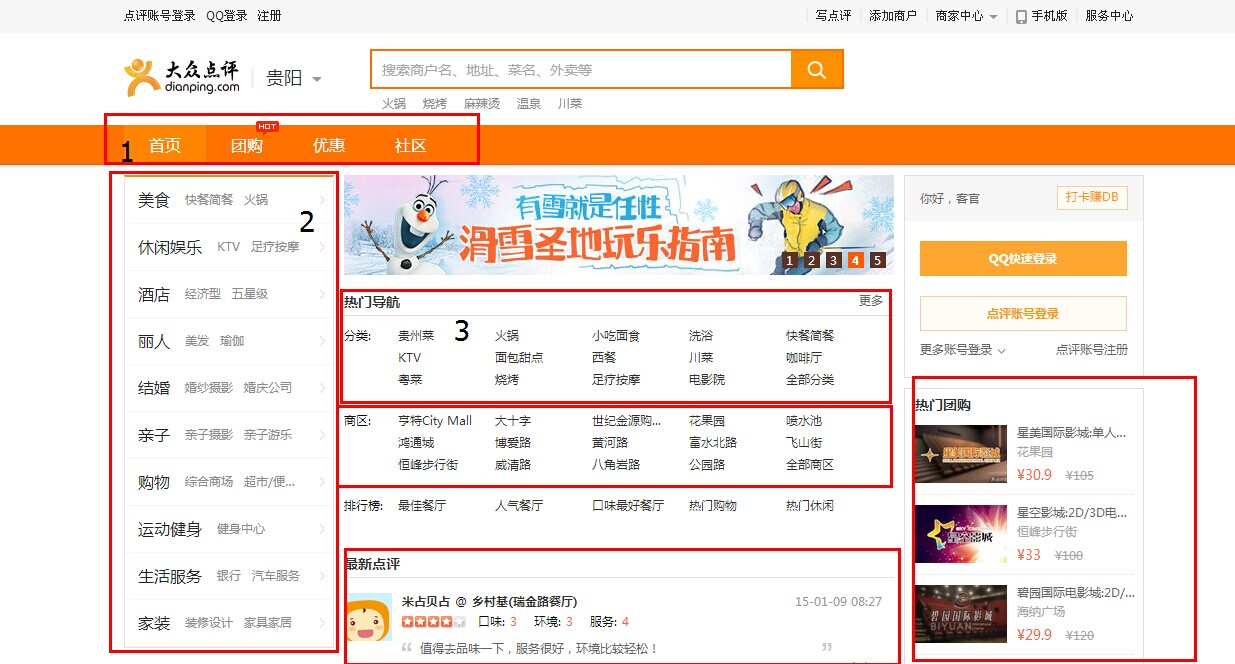The image size is (1235, 664).
Task: Expand the 休闲娱乐 category arrow
Action: pos(323,247)
